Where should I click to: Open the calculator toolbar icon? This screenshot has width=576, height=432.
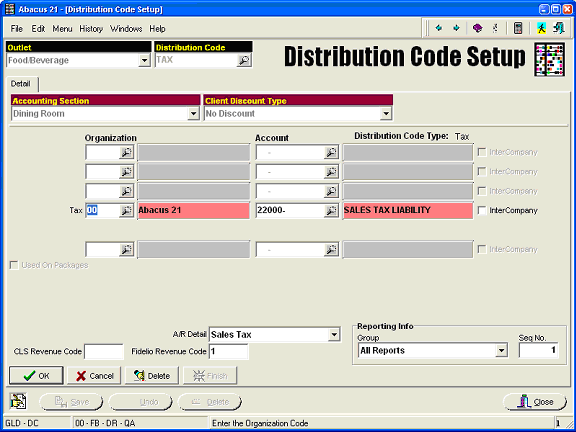[518, 28]
